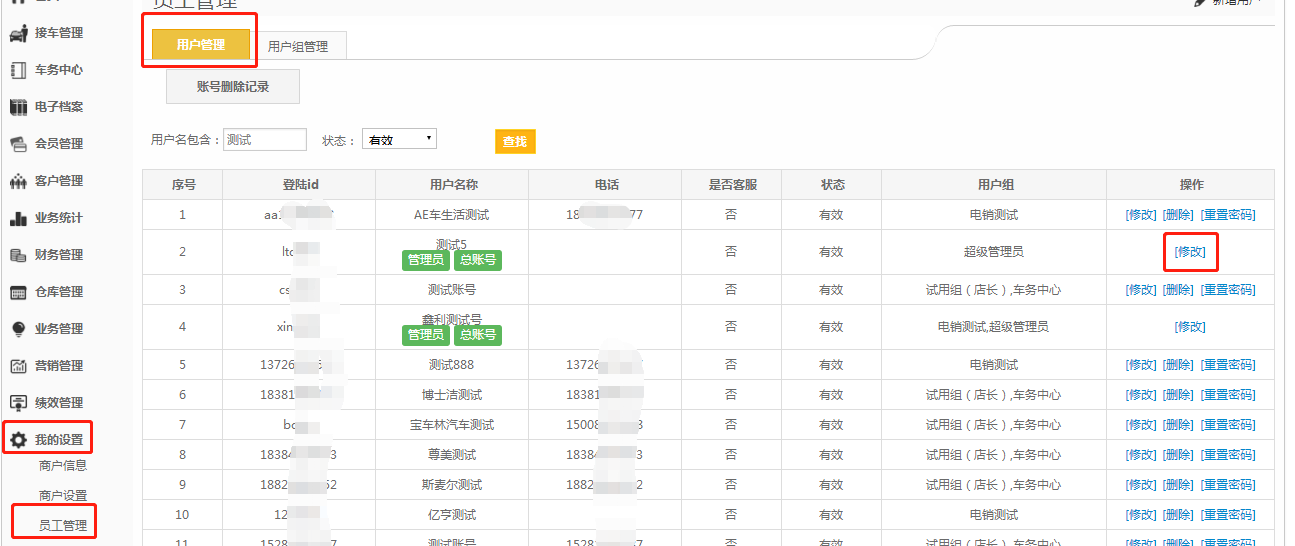Click the 客户管理 people icon
The height and width of the screenshot is (546, 1295).
point(18,181)
